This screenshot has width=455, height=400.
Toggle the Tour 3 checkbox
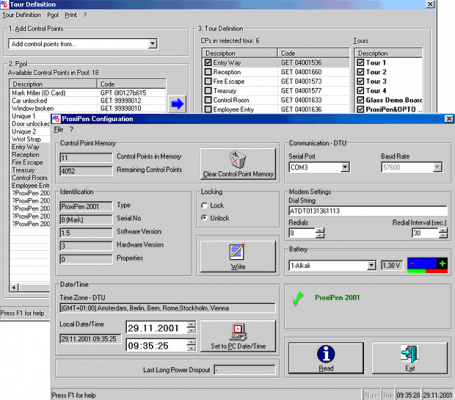point(360,81)
